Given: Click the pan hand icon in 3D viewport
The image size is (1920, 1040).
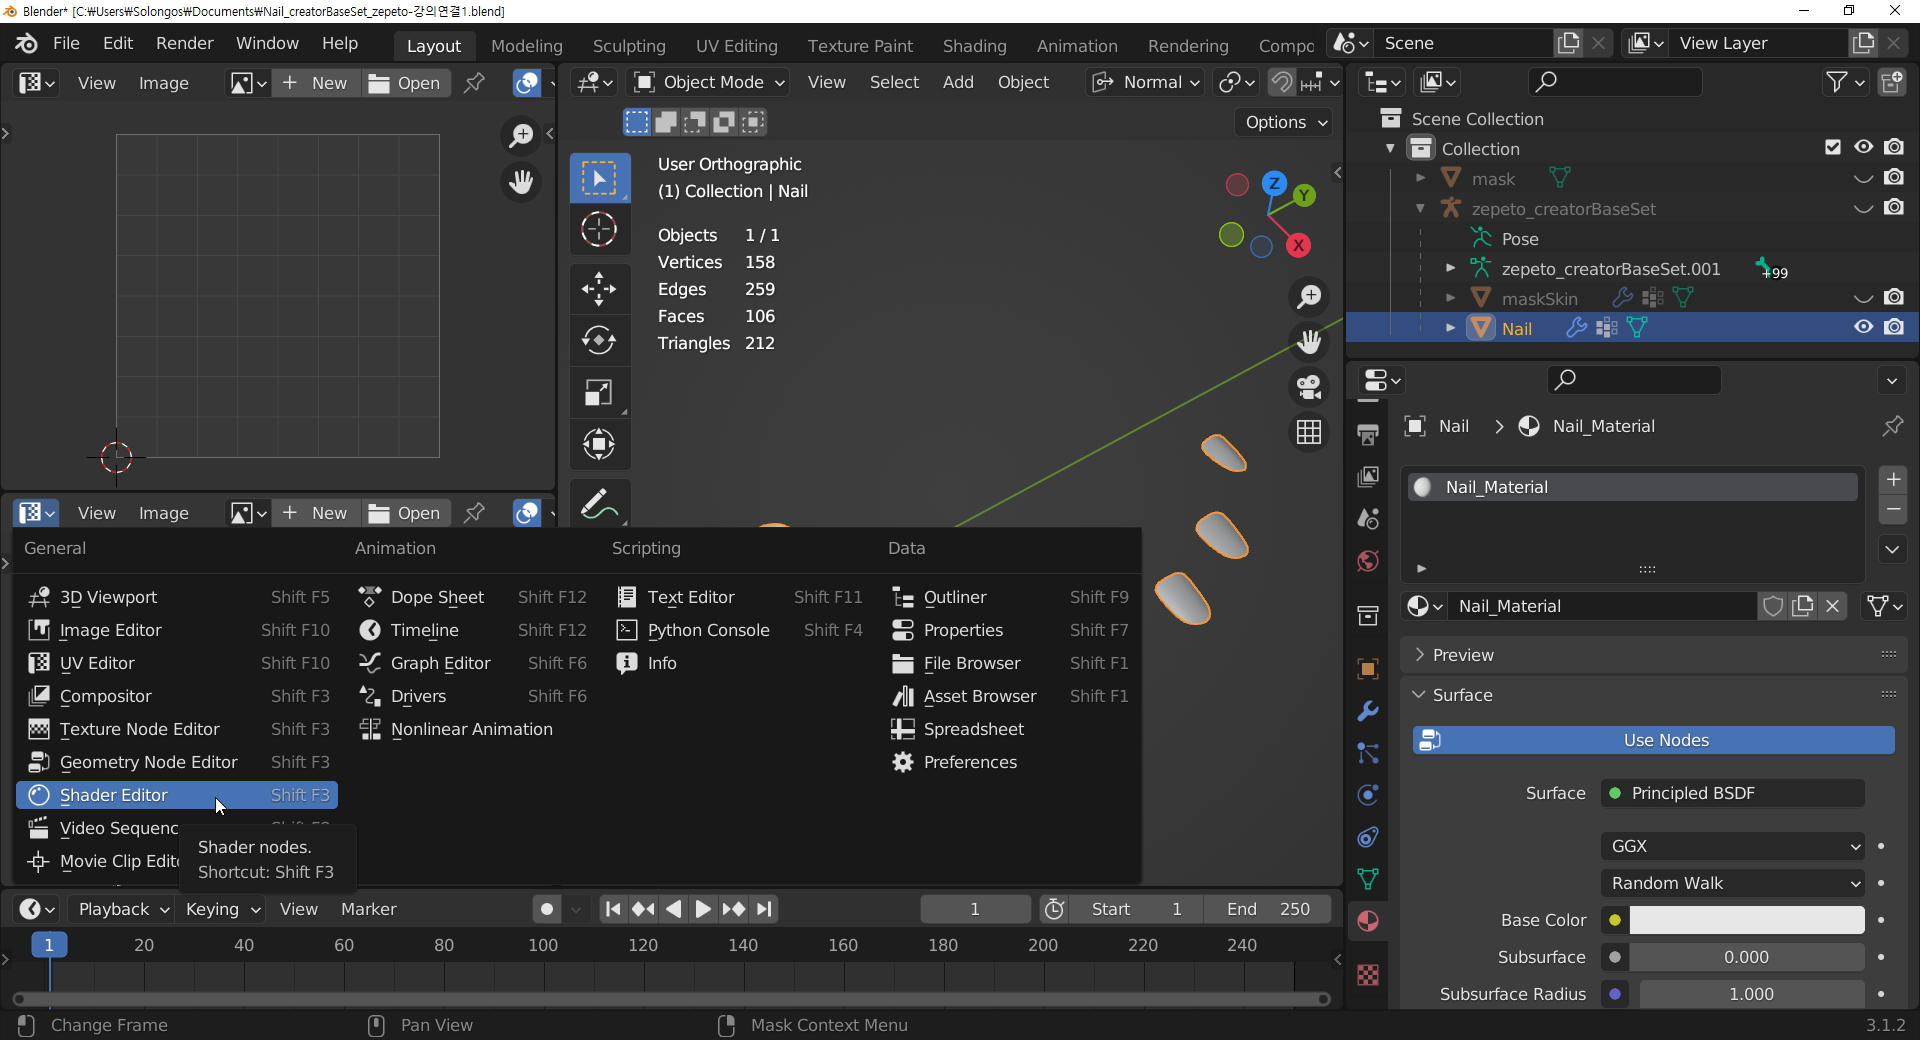Looking at the screenshot, I should [x=1309, y=342].
